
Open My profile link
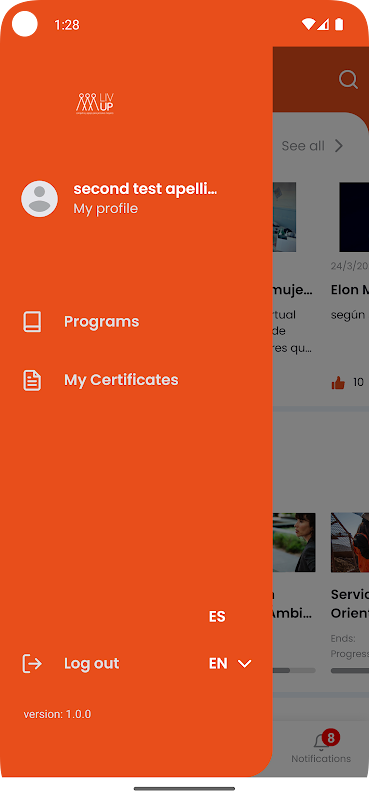click(x=106, y=209)
